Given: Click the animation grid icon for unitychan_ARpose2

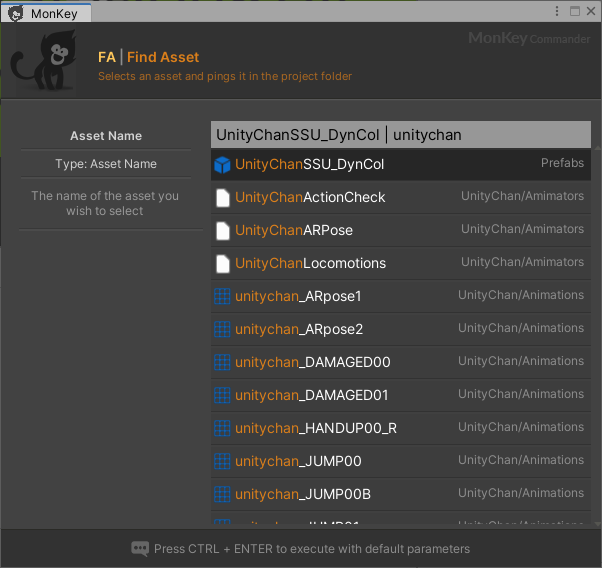Looking at the screenshot, I should pos(222,329).
